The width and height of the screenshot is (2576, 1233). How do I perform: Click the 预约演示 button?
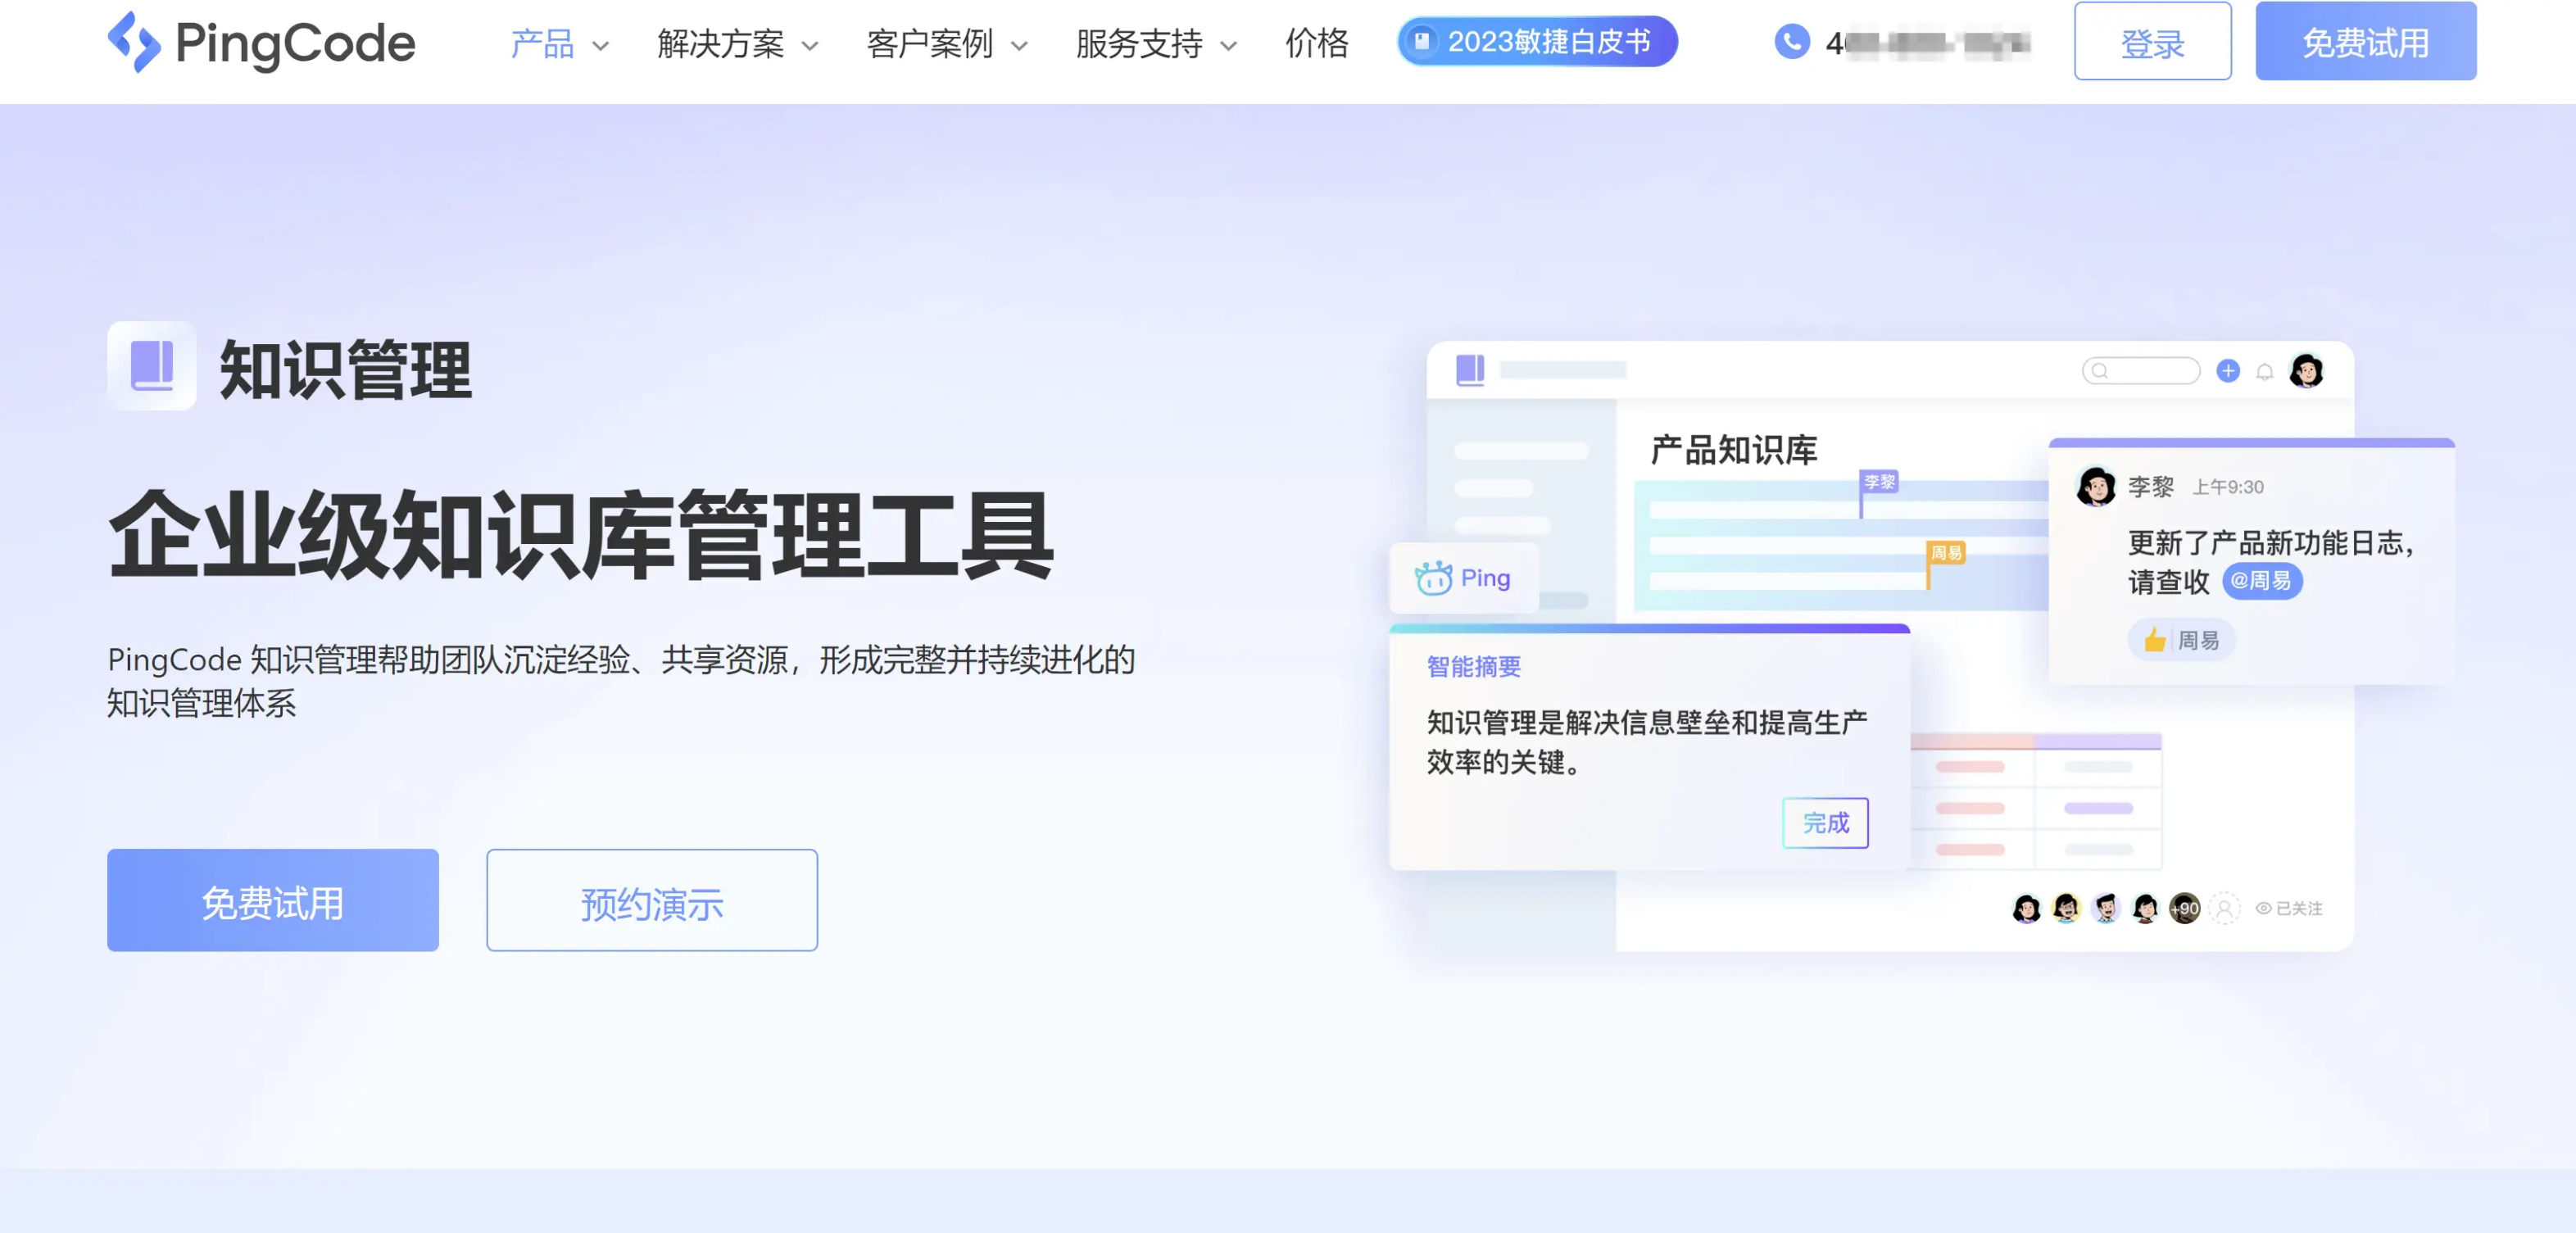click(x=652, y=900)
